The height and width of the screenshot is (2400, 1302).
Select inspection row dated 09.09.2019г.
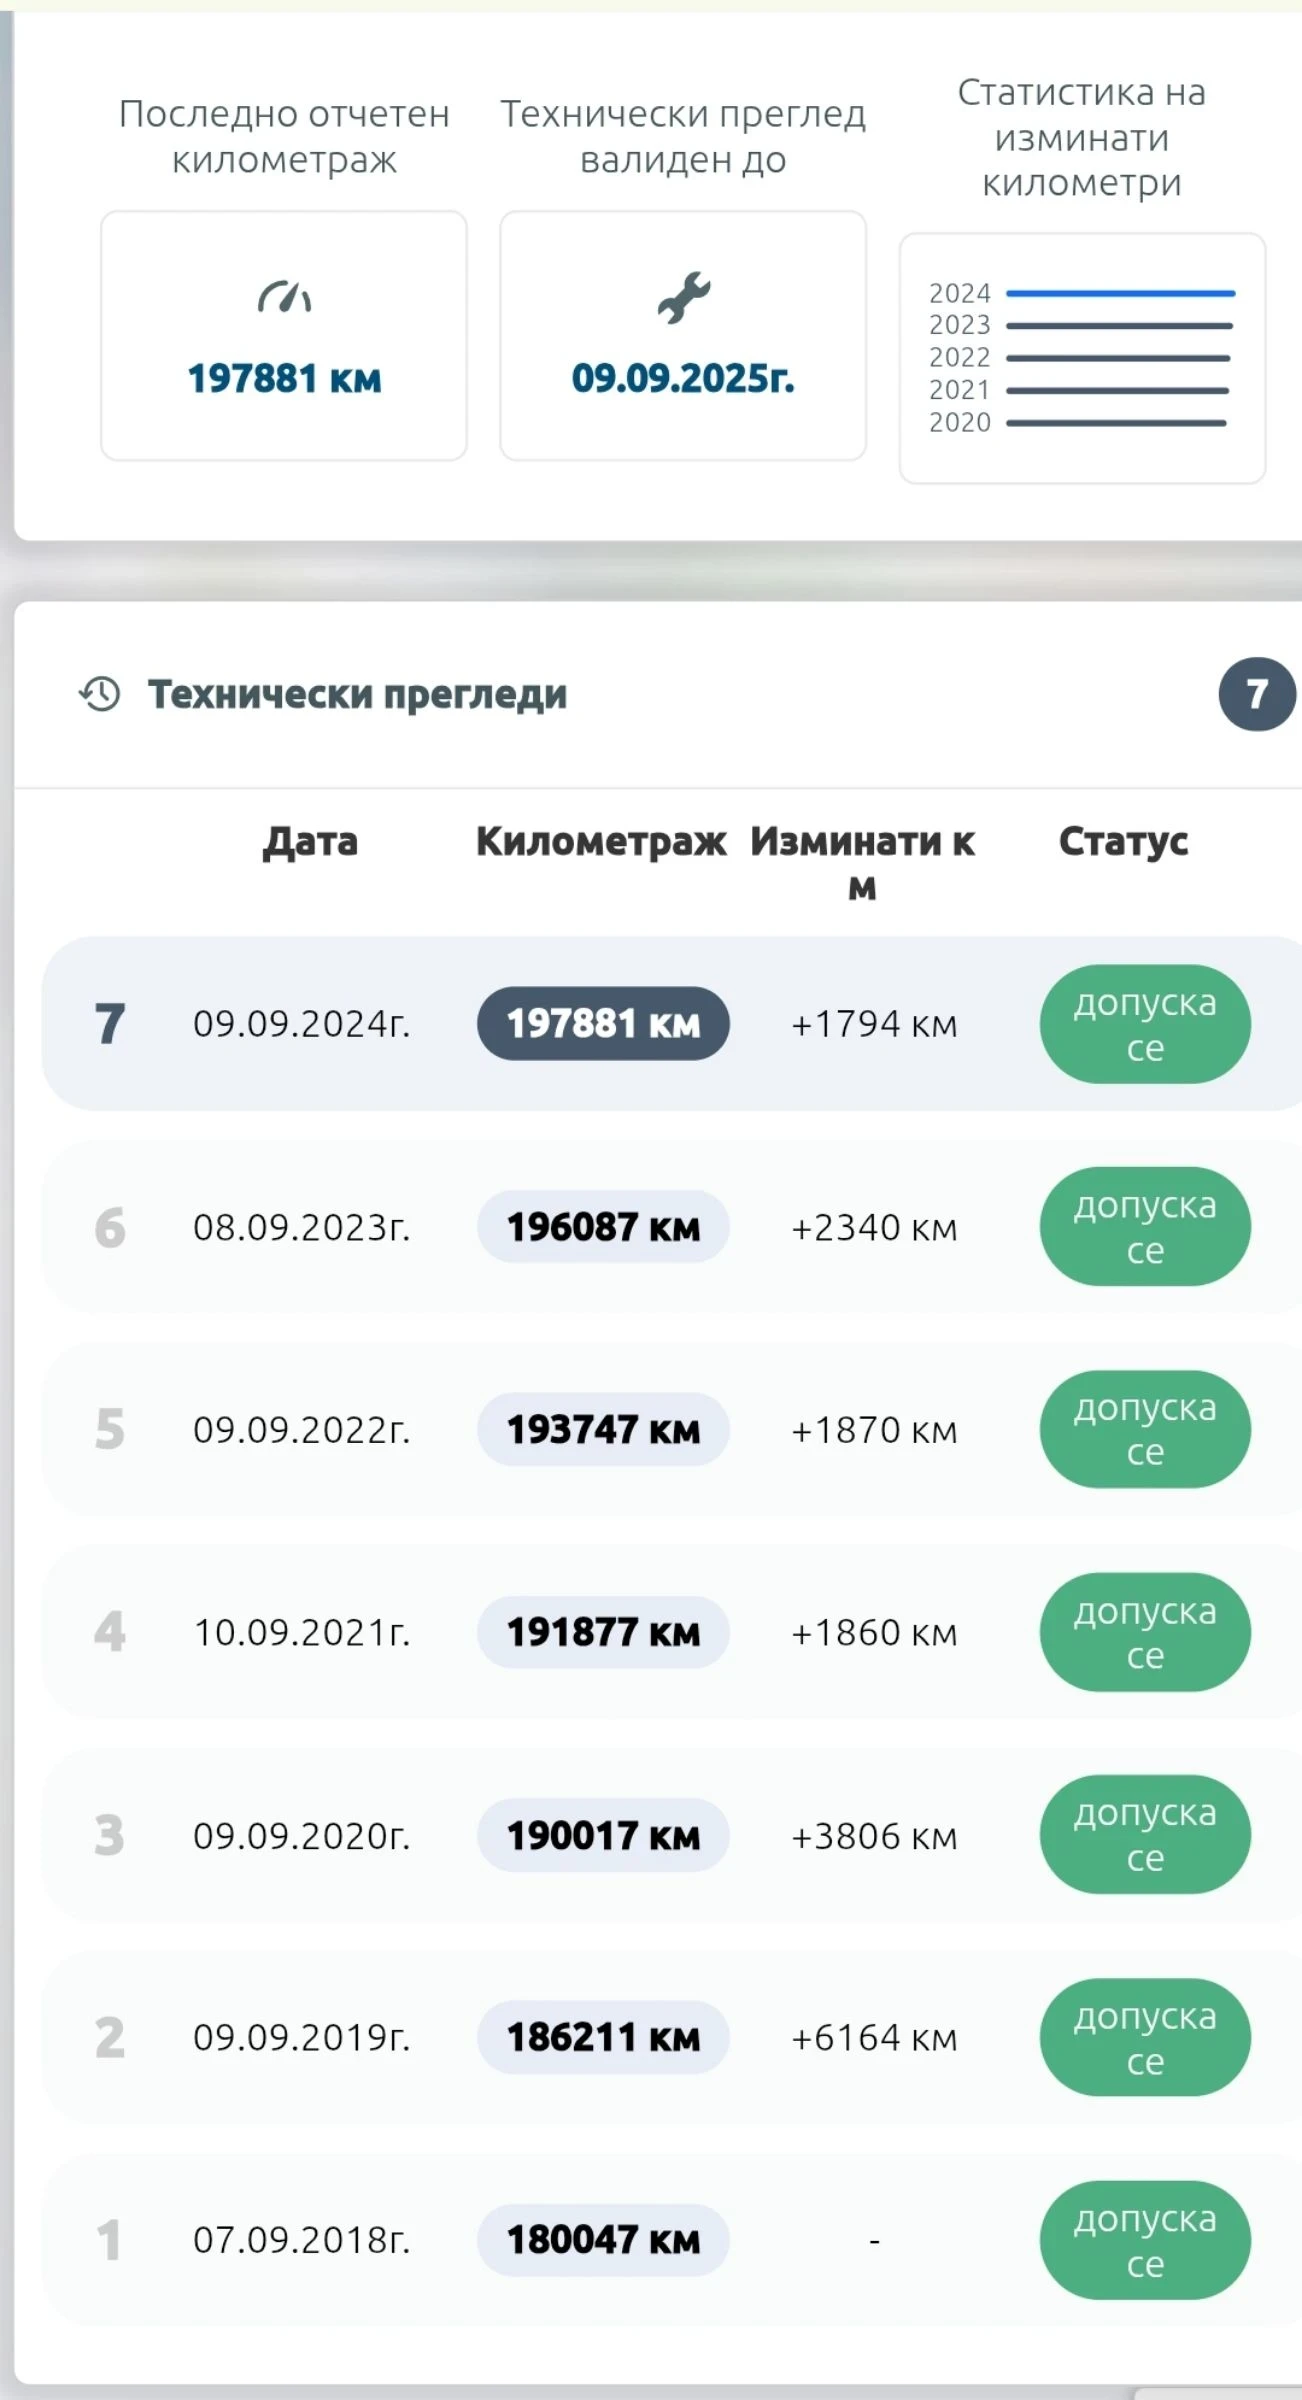pyautogui.click(x=302, y=2037)
